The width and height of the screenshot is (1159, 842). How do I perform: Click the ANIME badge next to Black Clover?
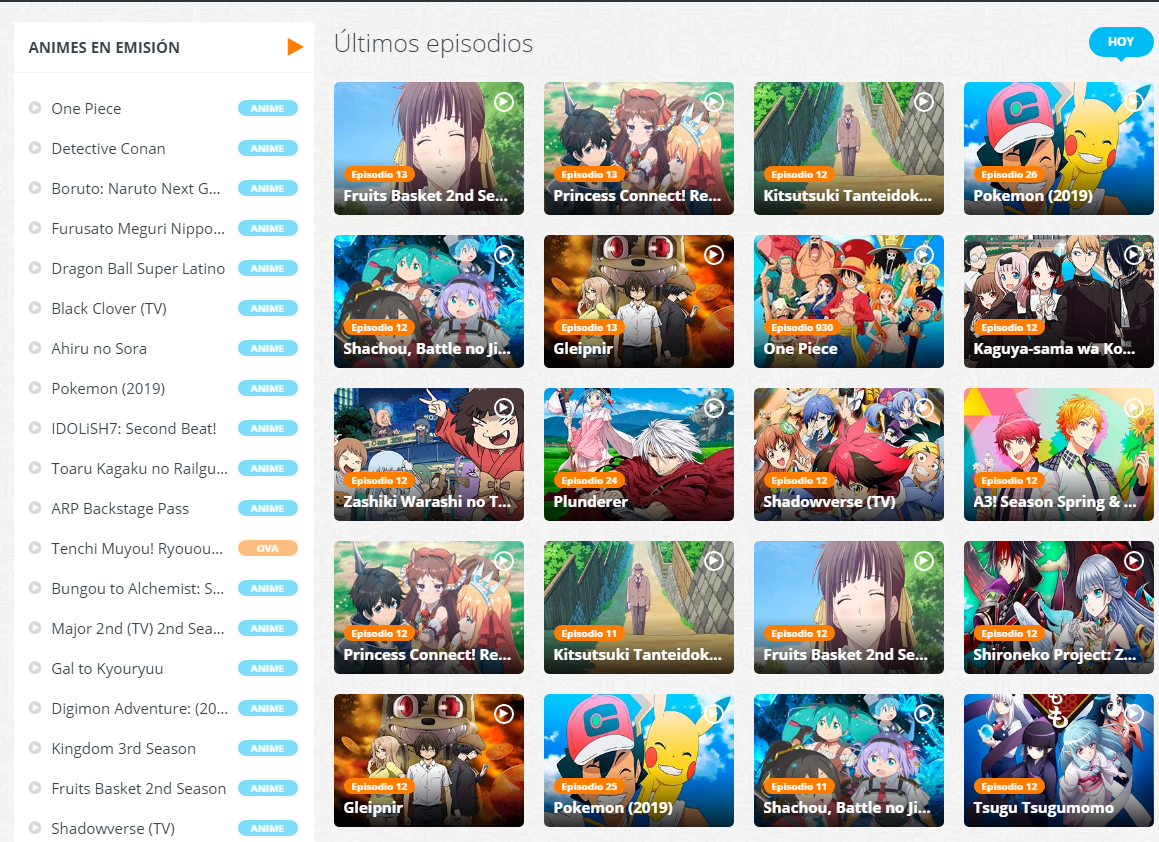pos(268,308)
